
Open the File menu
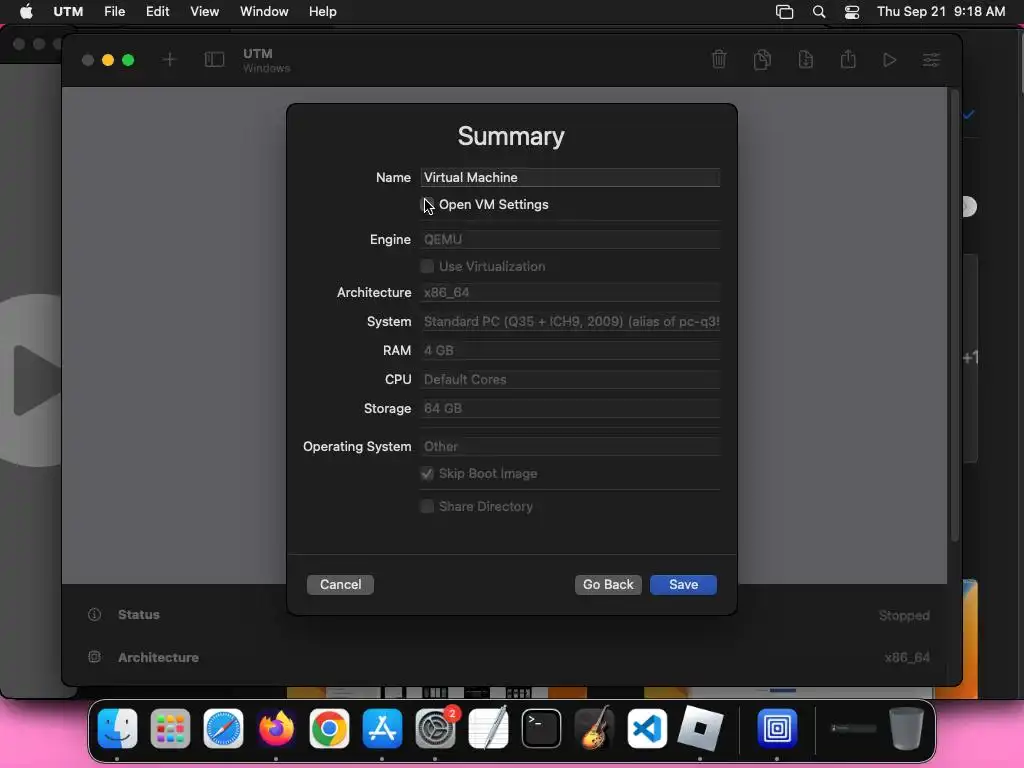[x=114, y=12]
